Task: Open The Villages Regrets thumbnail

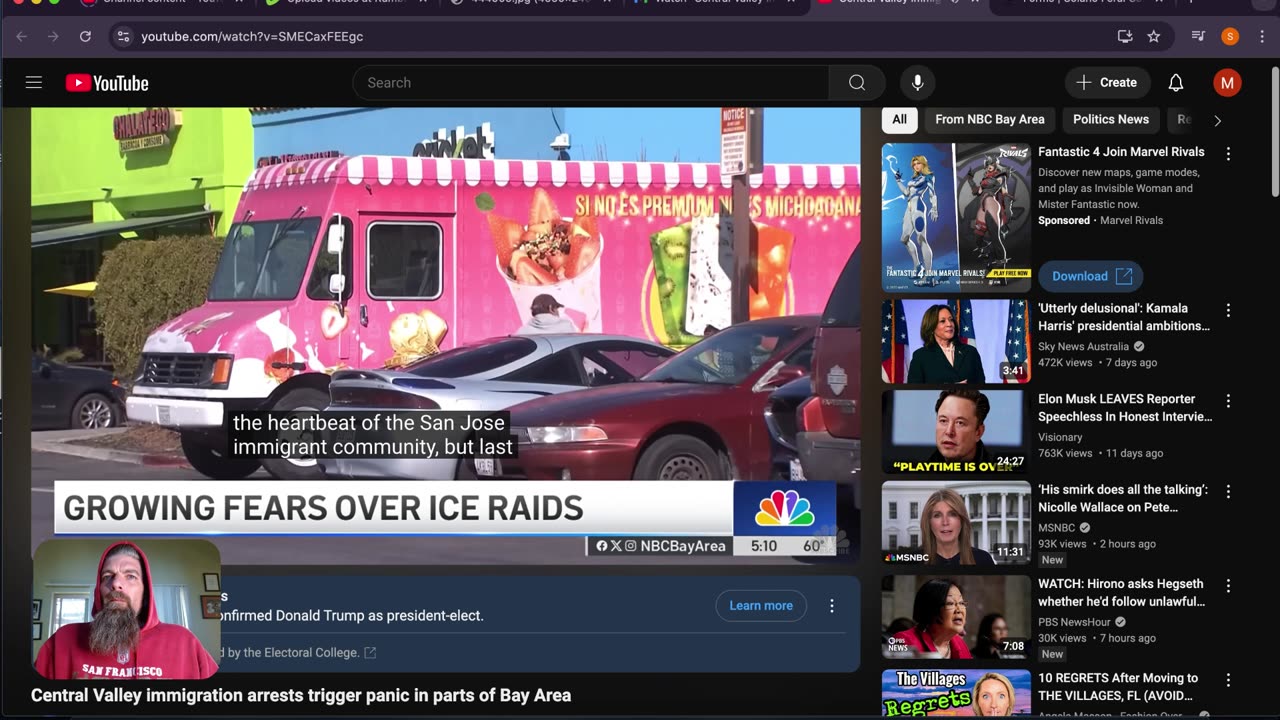Action: click(x=956, y=693)
